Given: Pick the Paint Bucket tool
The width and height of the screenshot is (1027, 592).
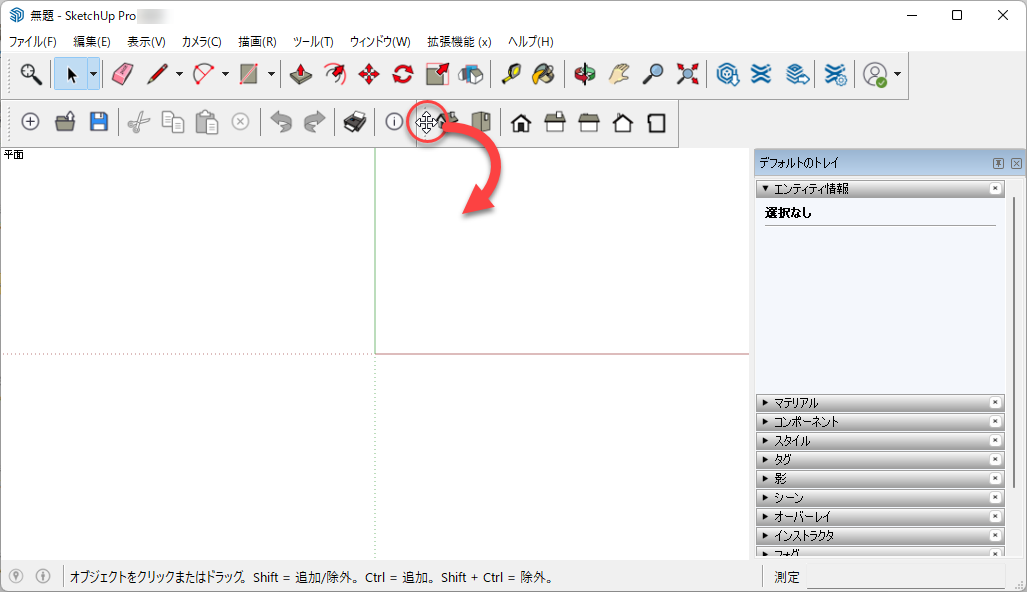Looking at the screenshot, I should pyautogui.click(x=543, y=74).
